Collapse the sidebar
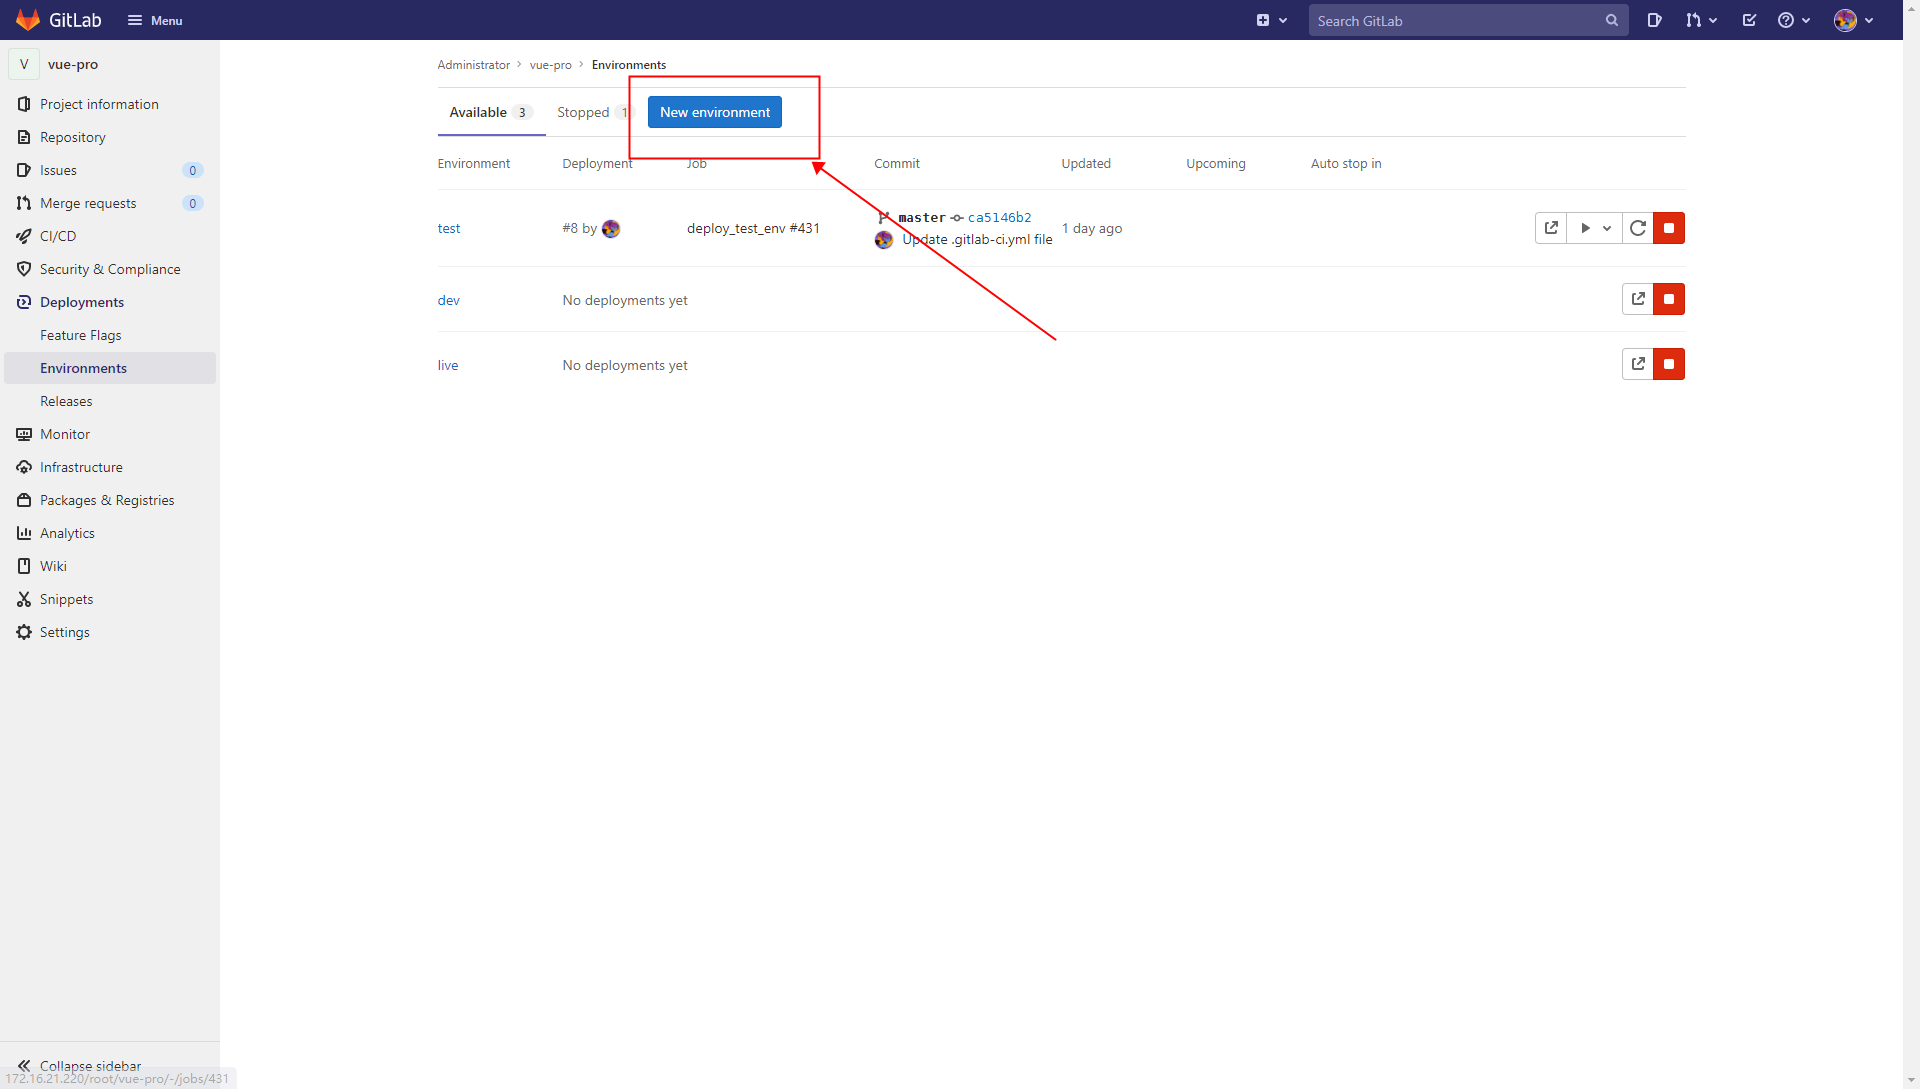Screen dimensions: 1920x1089 pyautogui.click(x=80, y=1065)
